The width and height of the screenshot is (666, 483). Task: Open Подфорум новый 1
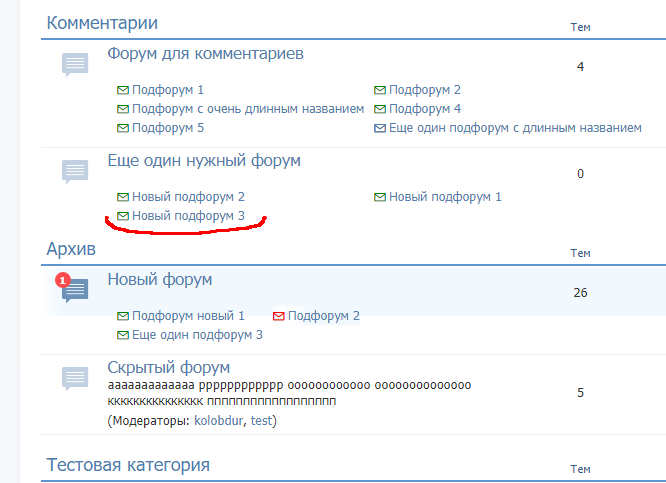tap(188, 316)
